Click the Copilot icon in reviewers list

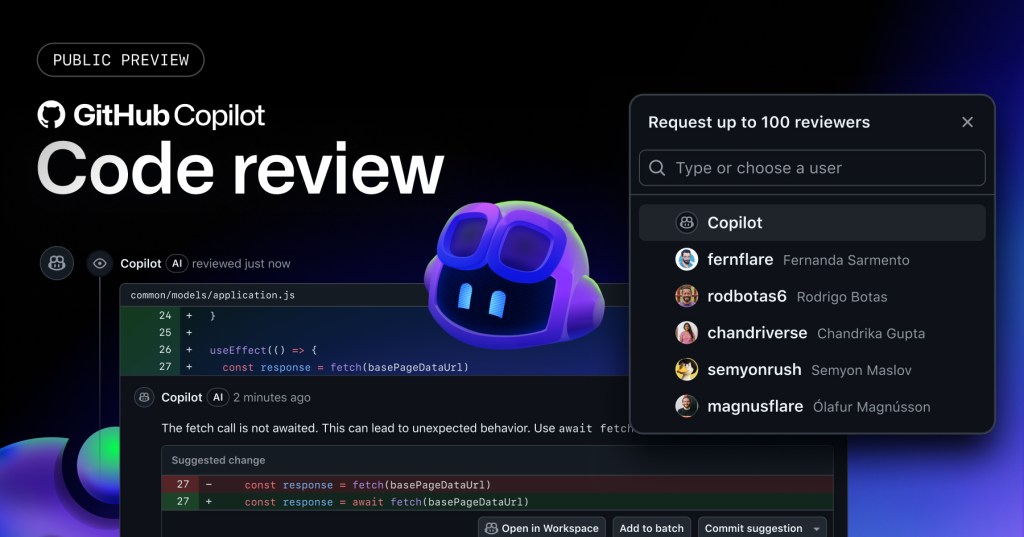coord(686,223)
